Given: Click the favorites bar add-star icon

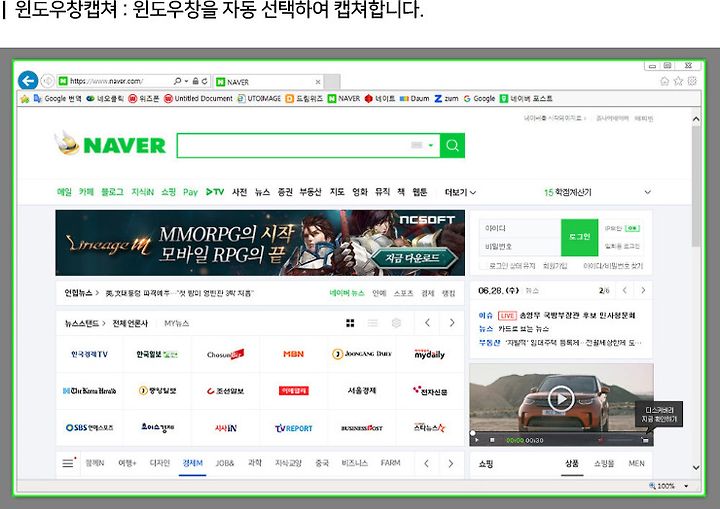Looking at the screenshot, I should coord(25,99).
